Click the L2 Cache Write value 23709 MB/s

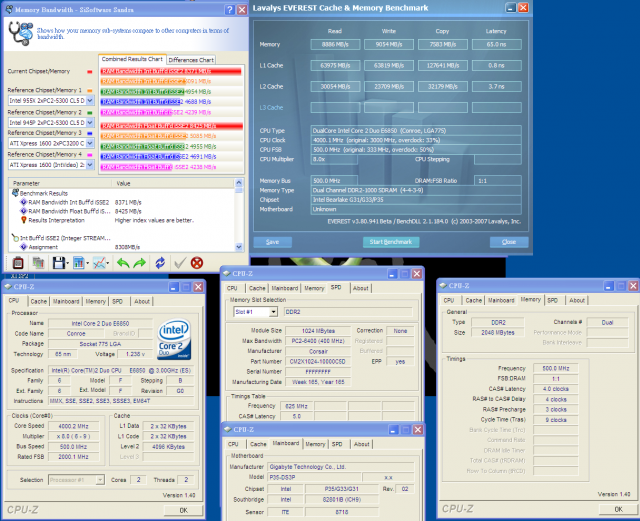click(389, 87)
